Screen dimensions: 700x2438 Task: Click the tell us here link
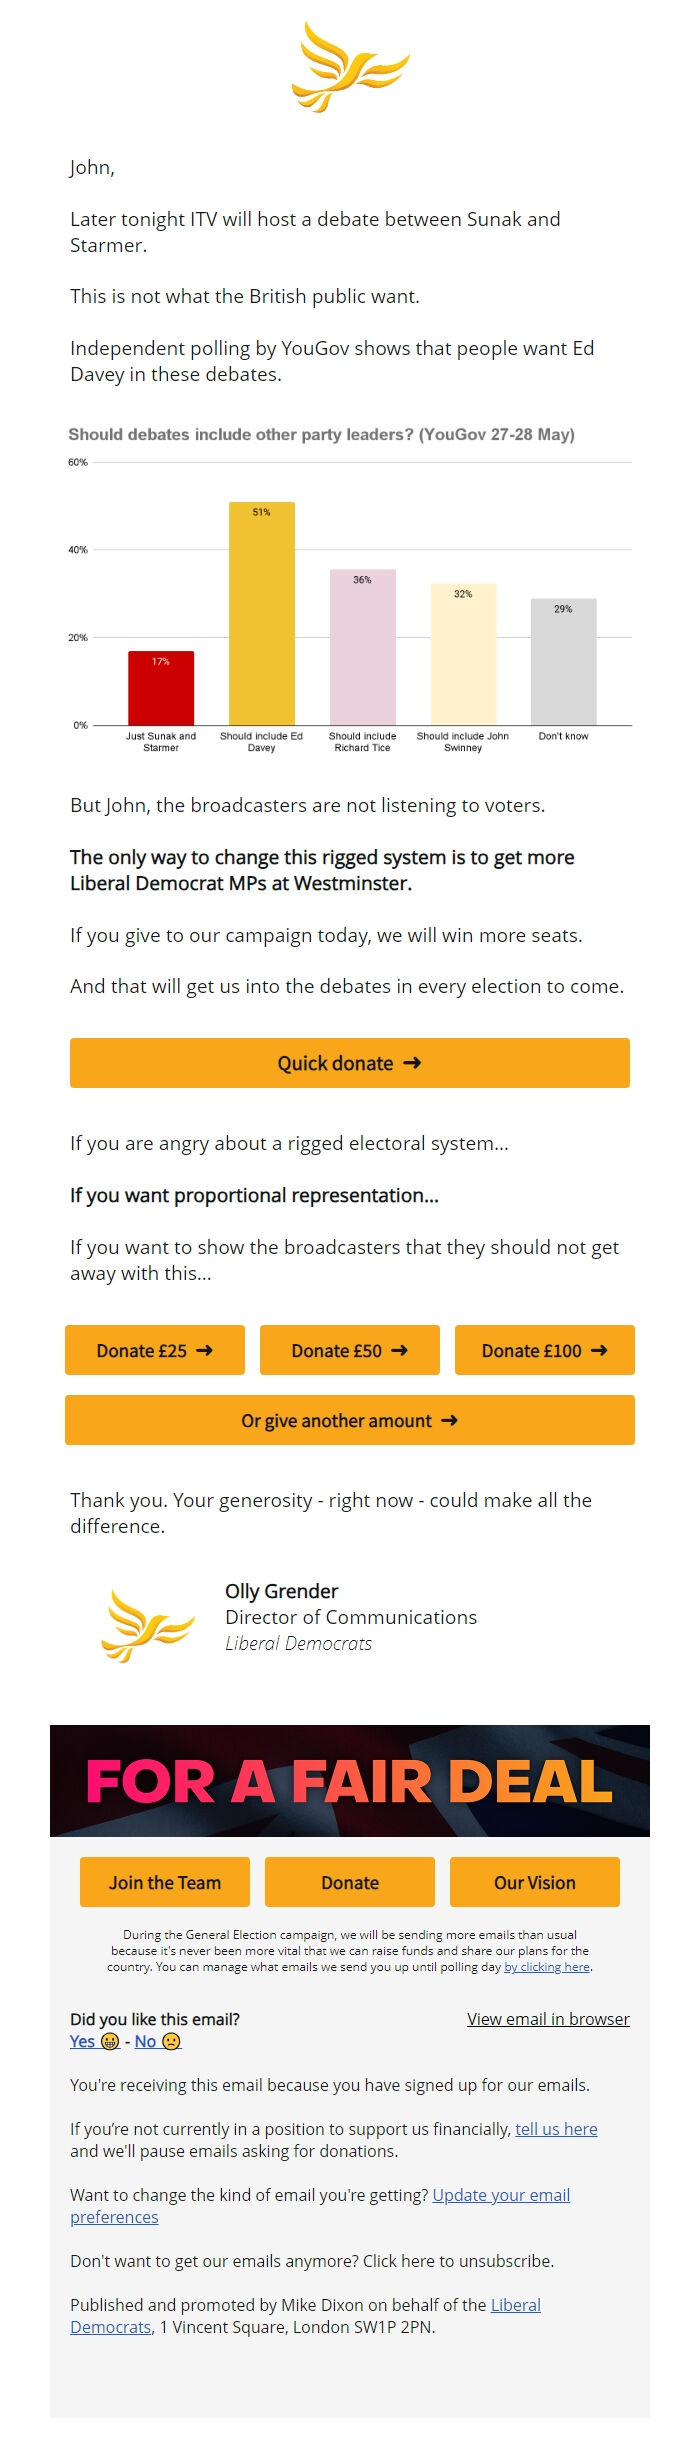555,2129
